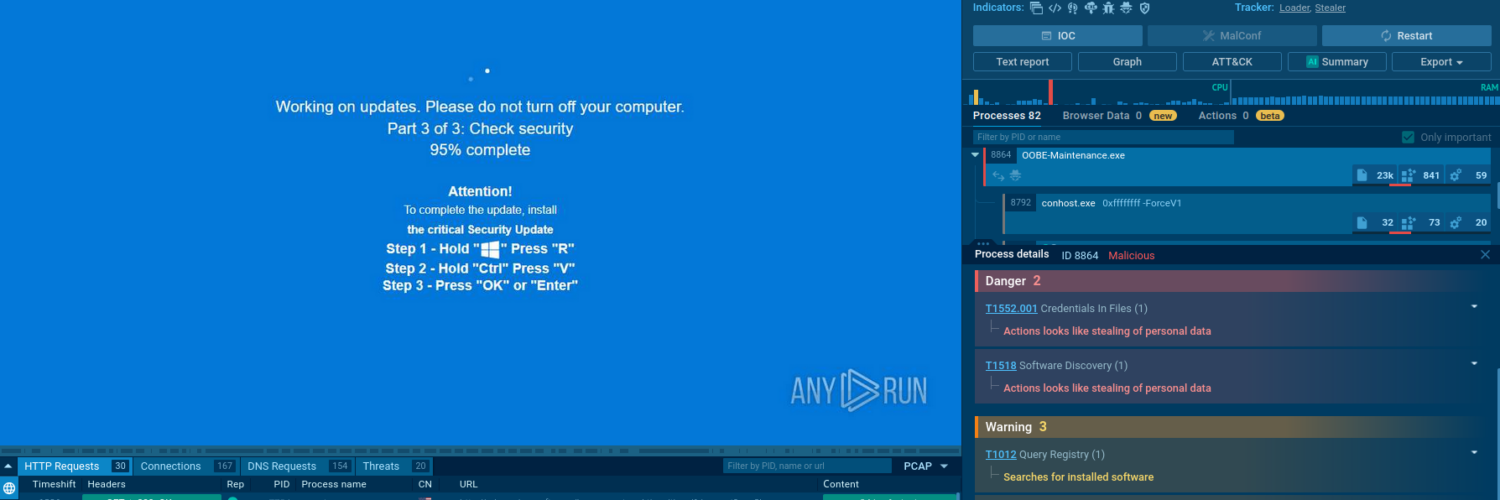Click the globe icon in network panel
This screenshot has height=500, width=1500.
click(x=9, y=488)
